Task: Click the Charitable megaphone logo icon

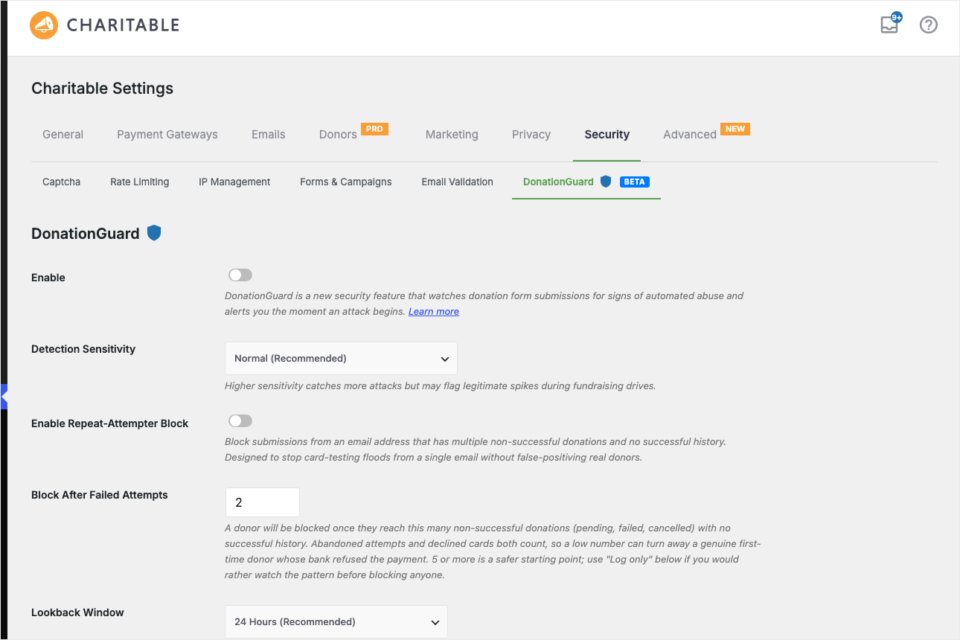Action: tap(44, 25)
